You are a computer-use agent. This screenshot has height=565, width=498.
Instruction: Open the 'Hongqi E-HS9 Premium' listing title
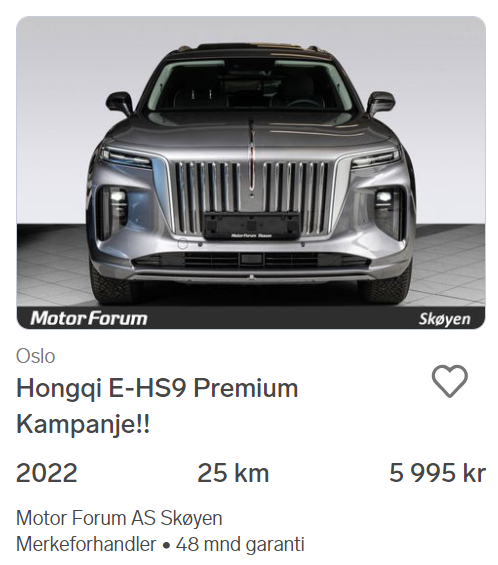pyautogui.click(x=157, y=388)
